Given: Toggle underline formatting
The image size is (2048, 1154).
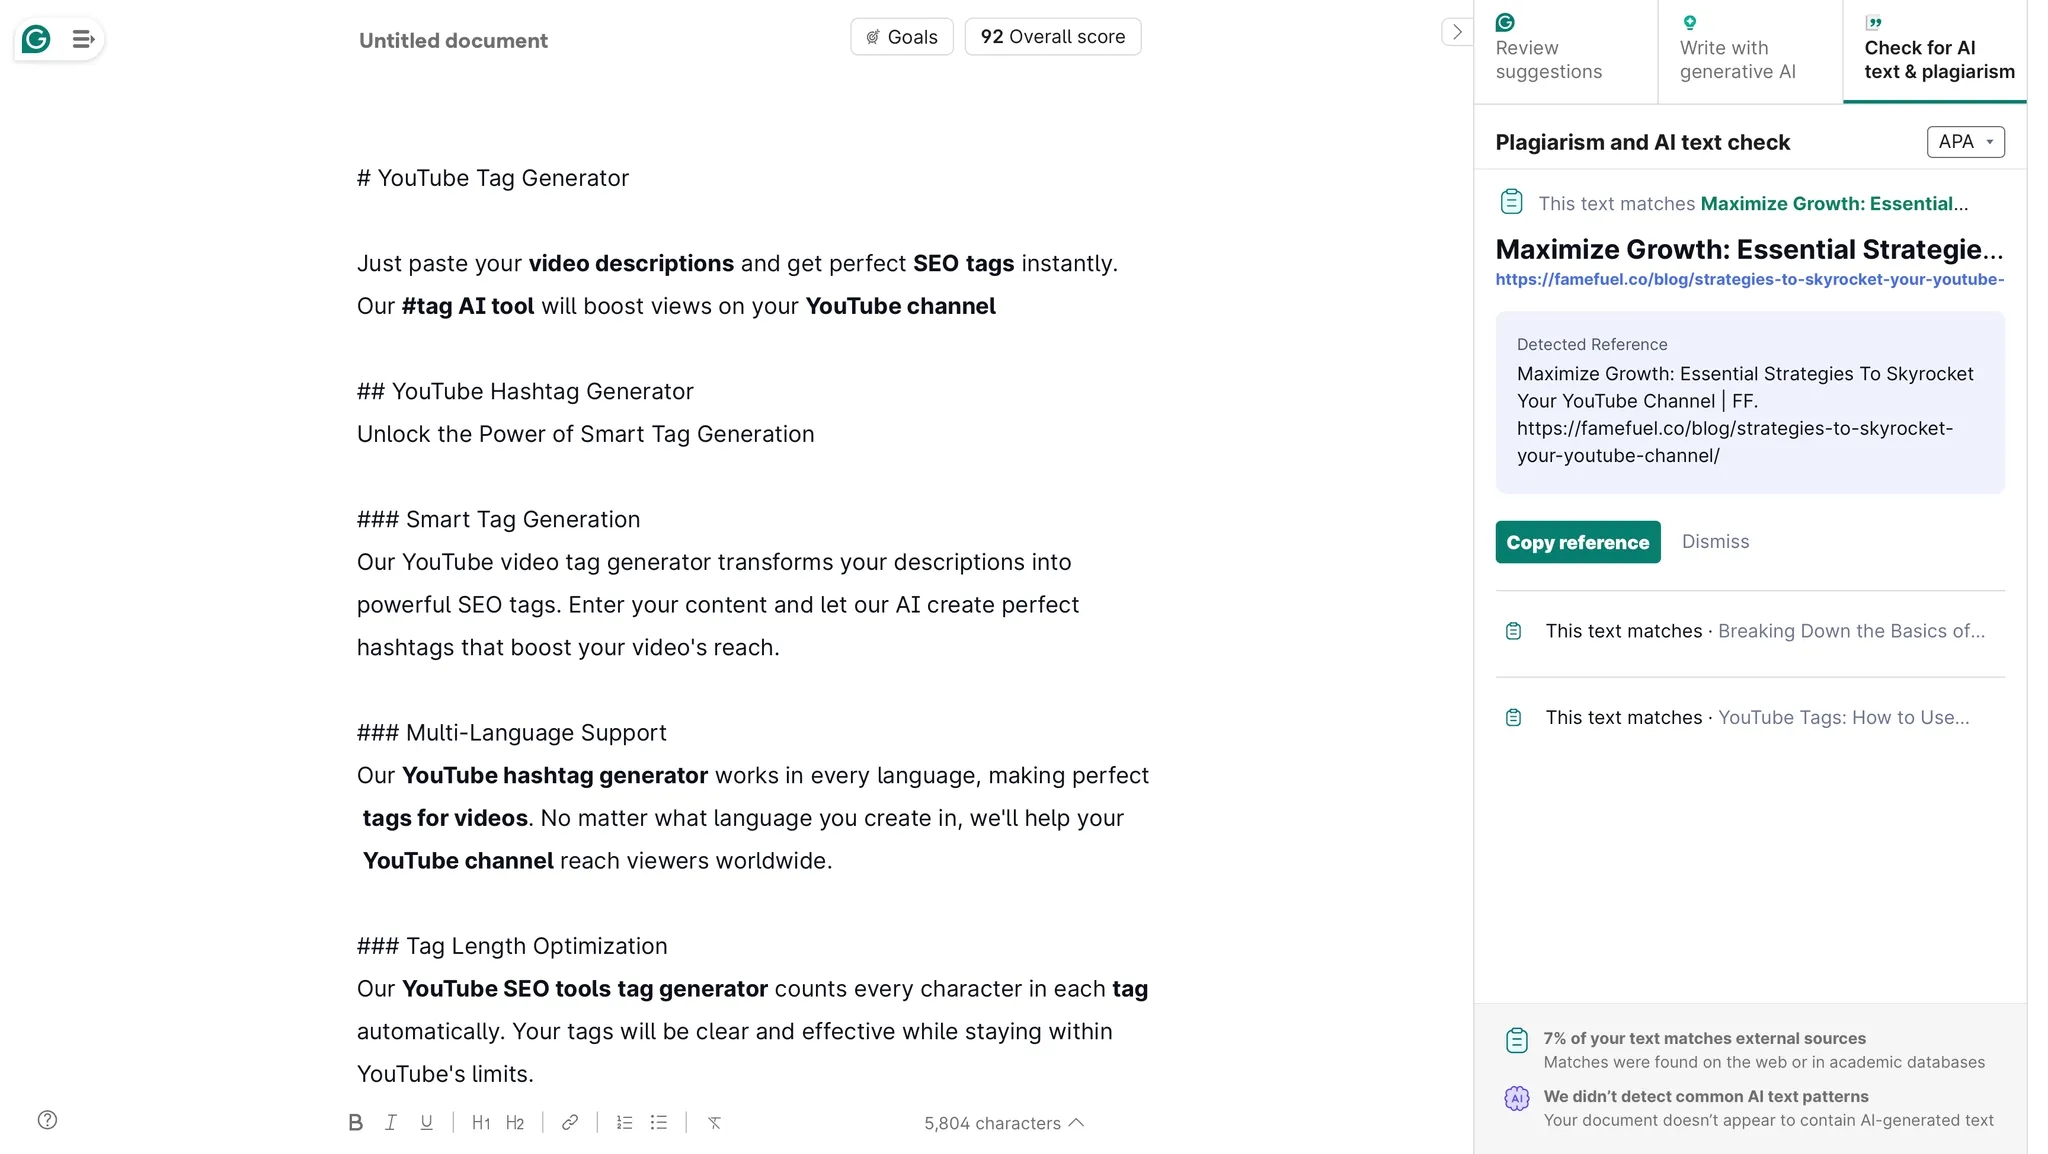Looking at the screenshot, I should (x=426, y=1122).
